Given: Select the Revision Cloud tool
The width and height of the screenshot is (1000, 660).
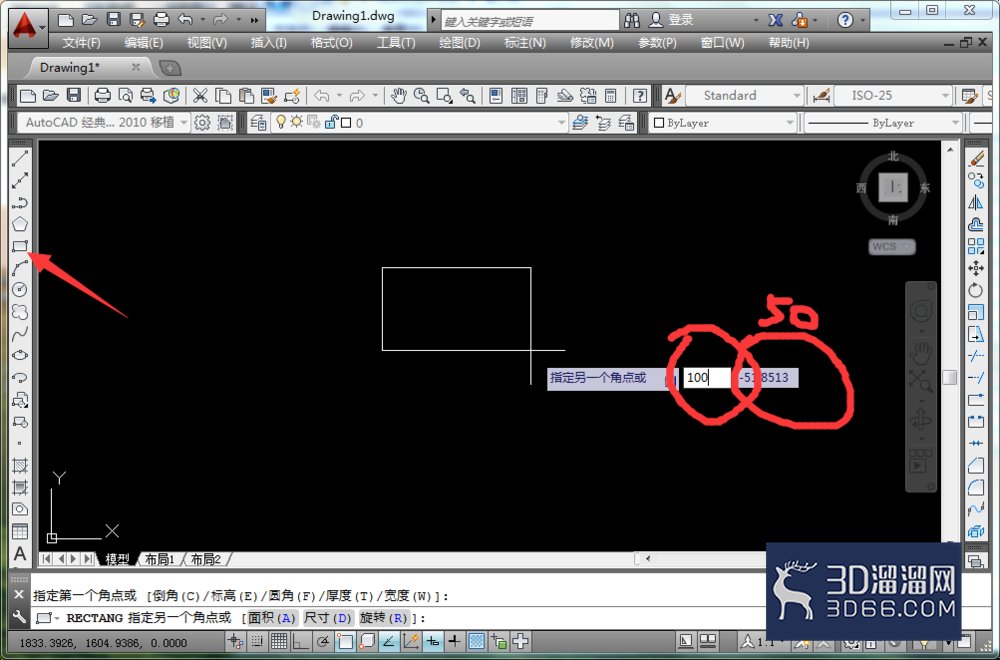Looking at the screenshot, I should [x=20, y=311].
